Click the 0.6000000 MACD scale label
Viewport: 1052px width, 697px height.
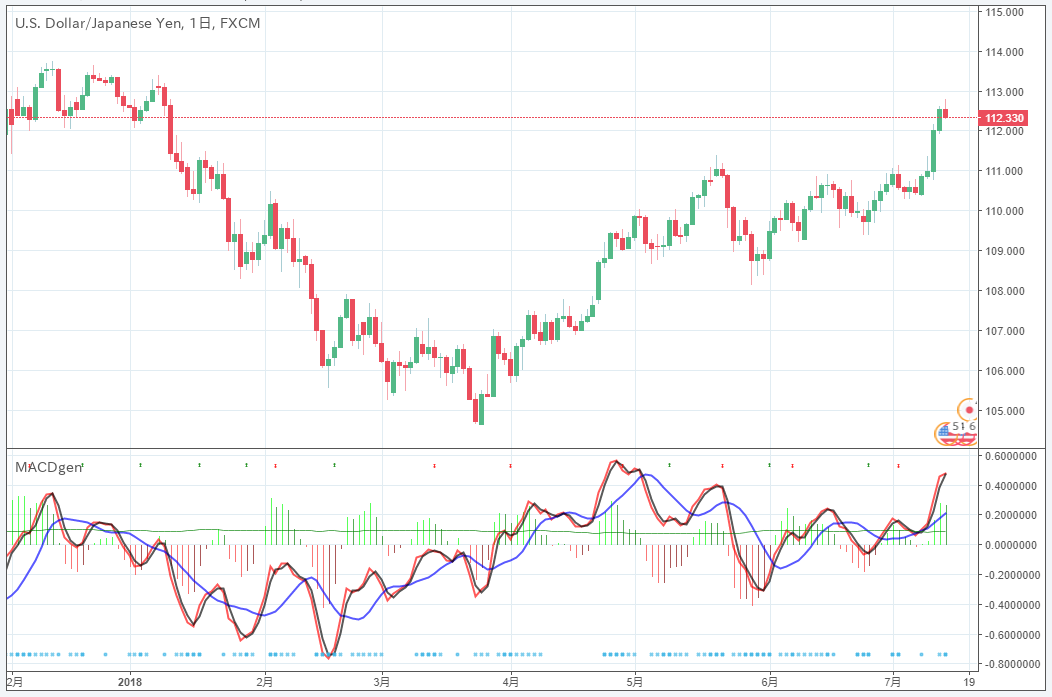pos(1011,456)
